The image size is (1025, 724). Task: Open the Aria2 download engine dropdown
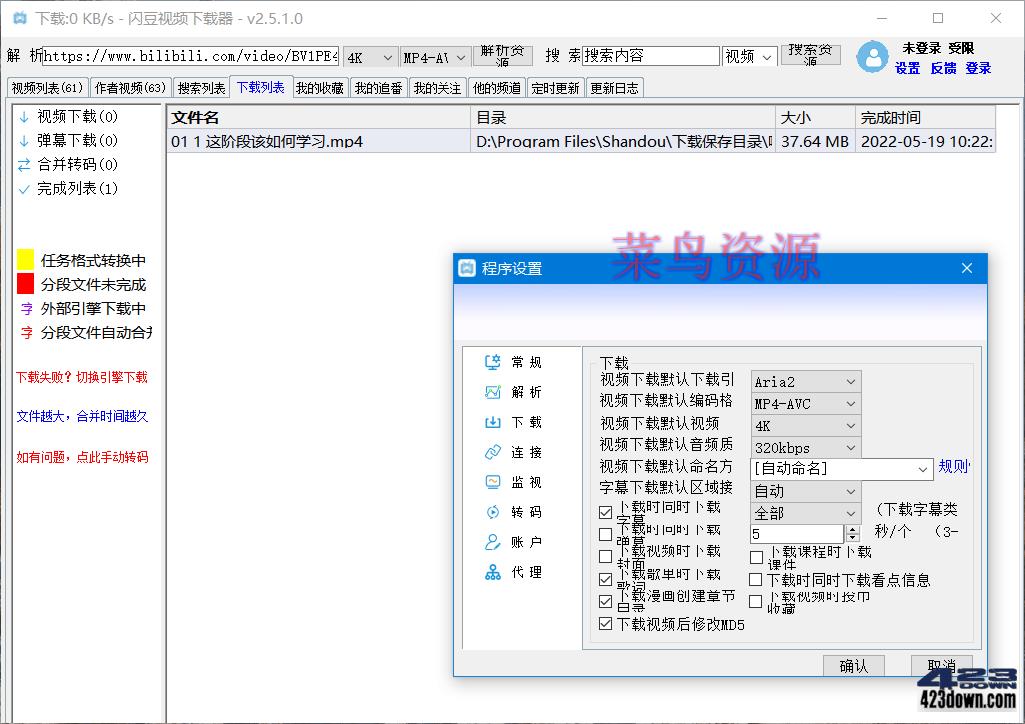[x=853, y=381]
